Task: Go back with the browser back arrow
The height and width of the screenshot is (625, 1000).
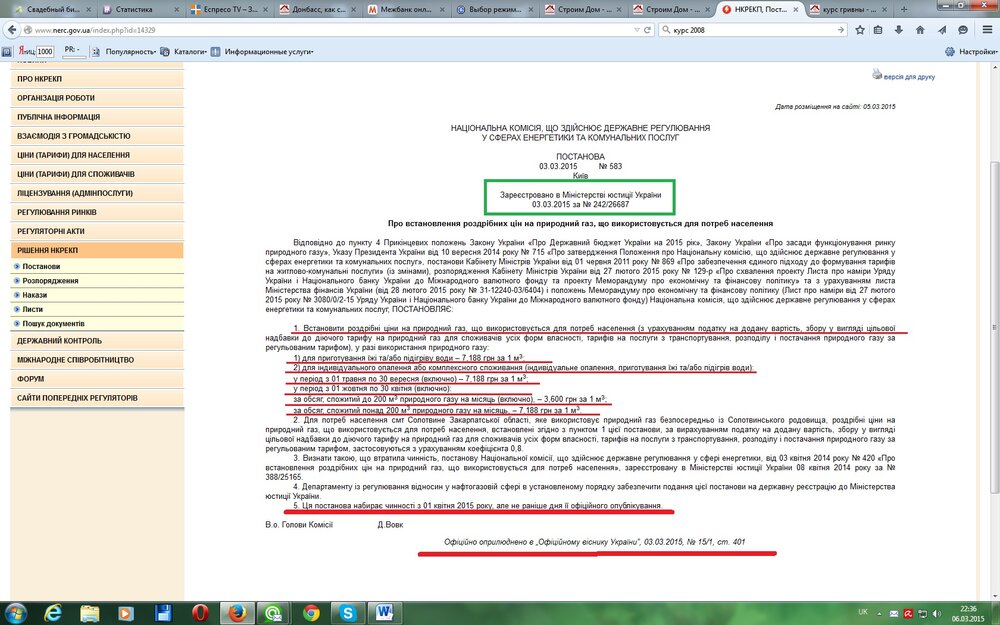Action: (11, 30)
